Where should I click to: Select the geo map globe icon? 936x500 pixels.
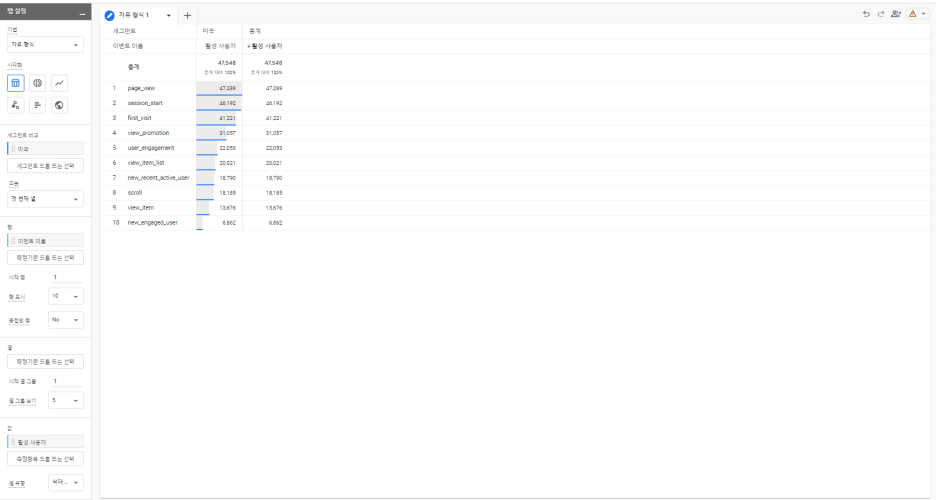(x=59, y=105)
